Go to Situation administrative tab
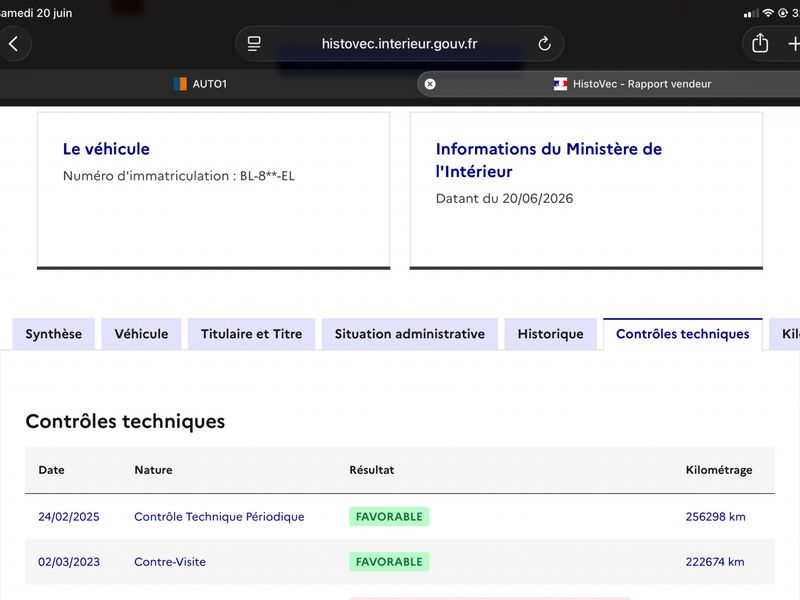The image size is (800, 600). 410,334
